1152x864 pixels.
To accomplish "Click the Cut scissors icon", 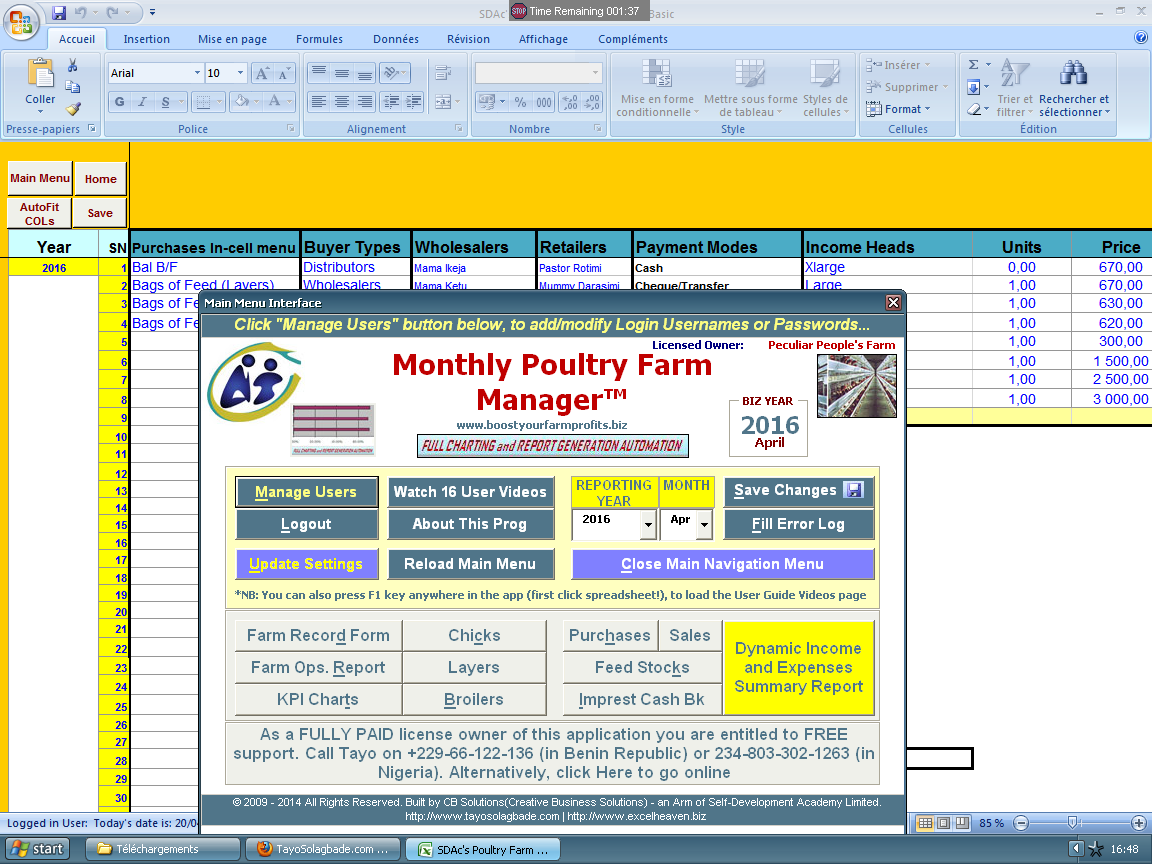I will (72, 66).
